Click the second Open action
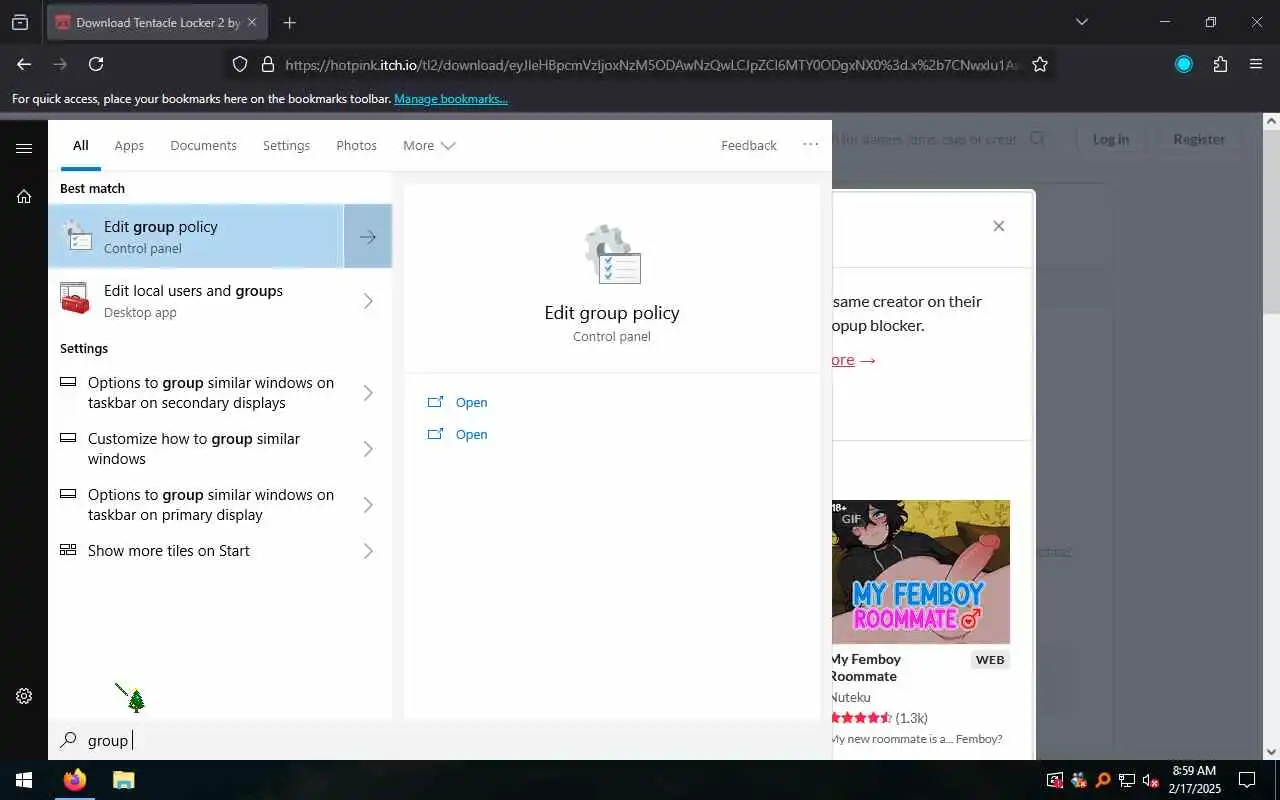 [x=471, y=434]
